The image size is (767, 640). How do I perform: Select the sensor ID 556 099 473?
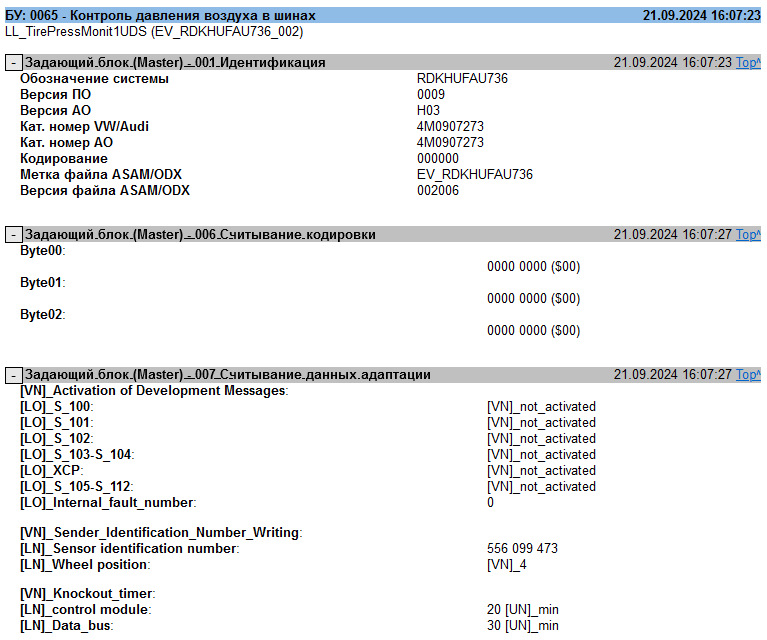(522, 549)
